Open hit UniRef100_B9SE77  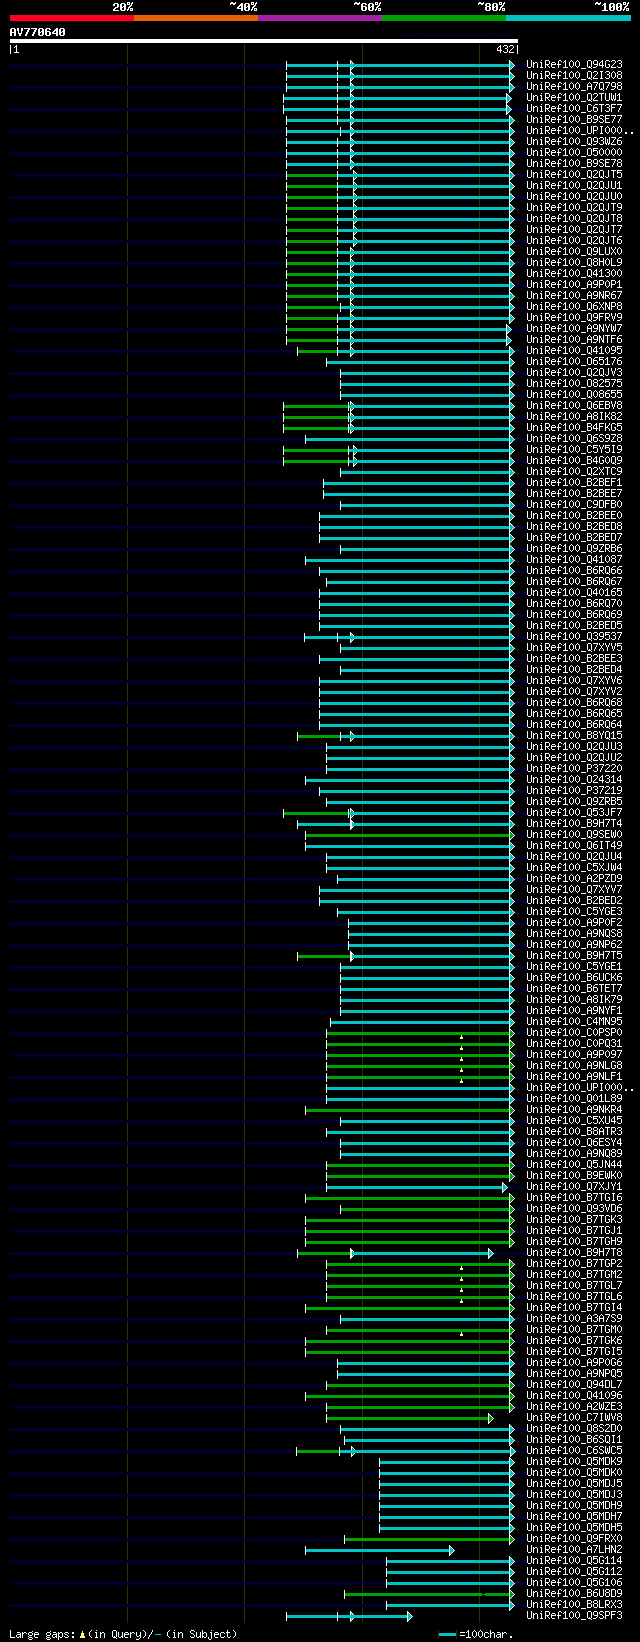(x=574, y=120)
